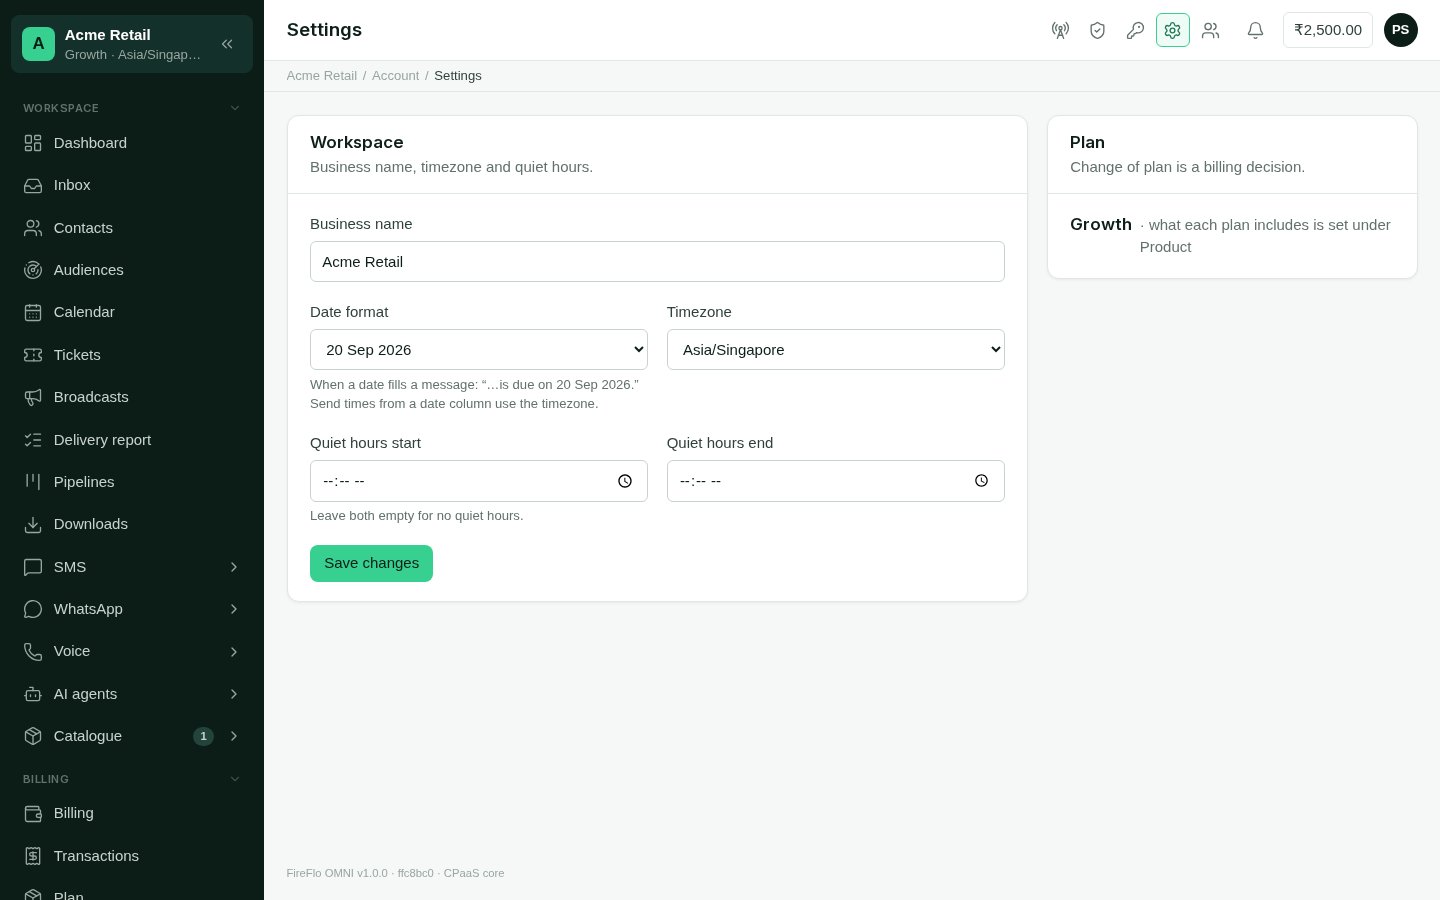Expand the Catalogue submenu chevron

[x=234, y=736]
